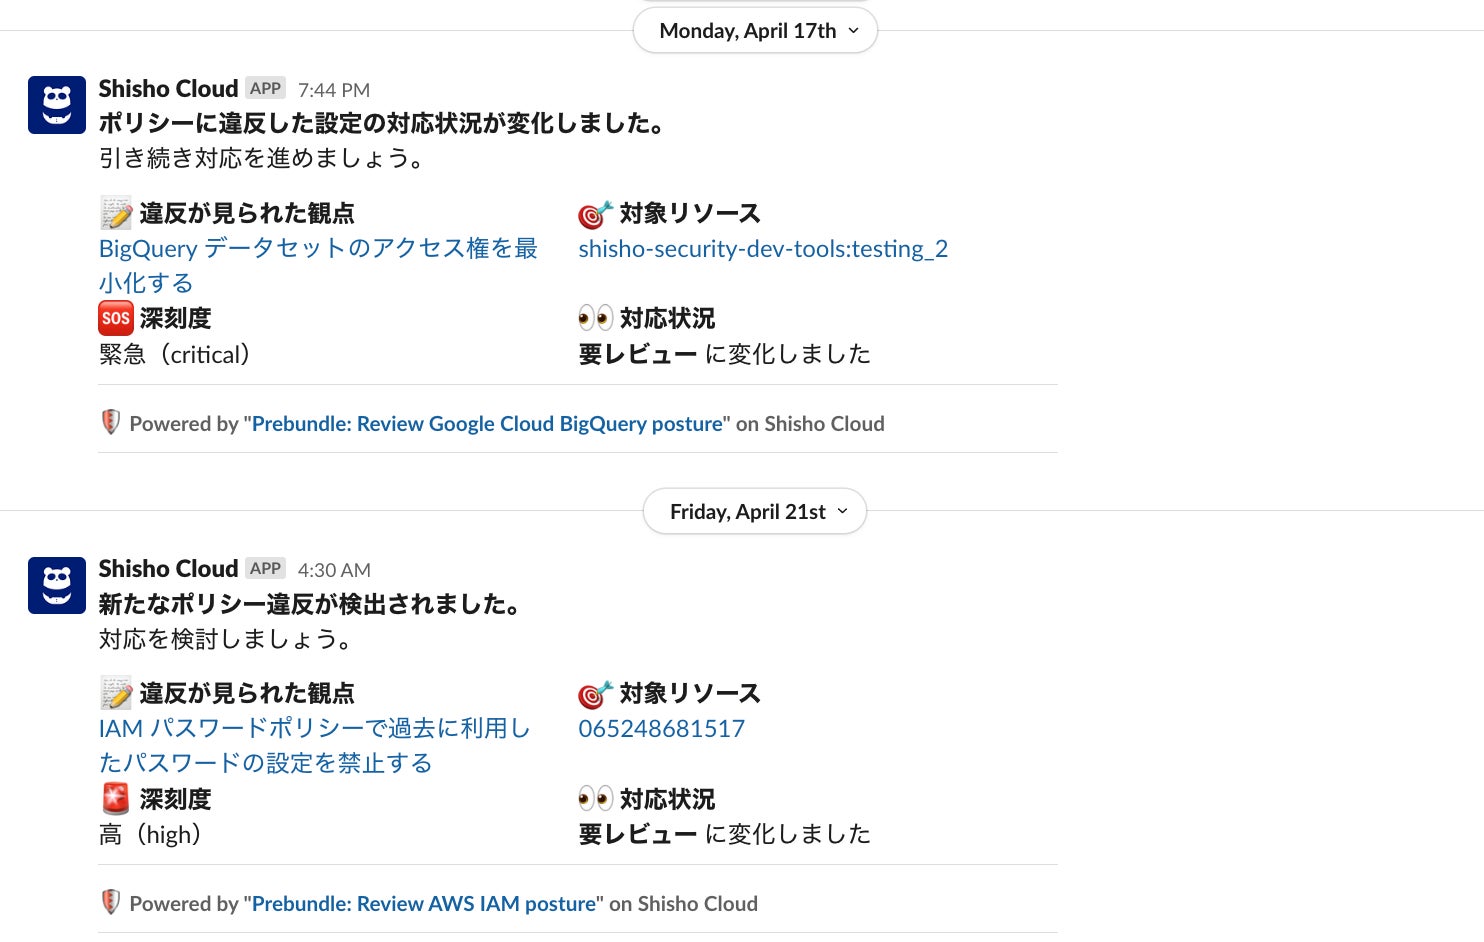Open the Friday, April 21st date dropdown

click(x=755, y=511)
